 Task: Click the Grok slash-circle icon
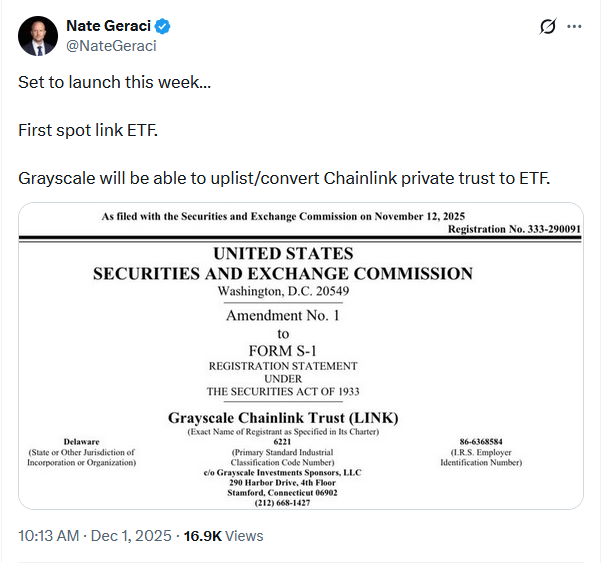pos(547,26)
